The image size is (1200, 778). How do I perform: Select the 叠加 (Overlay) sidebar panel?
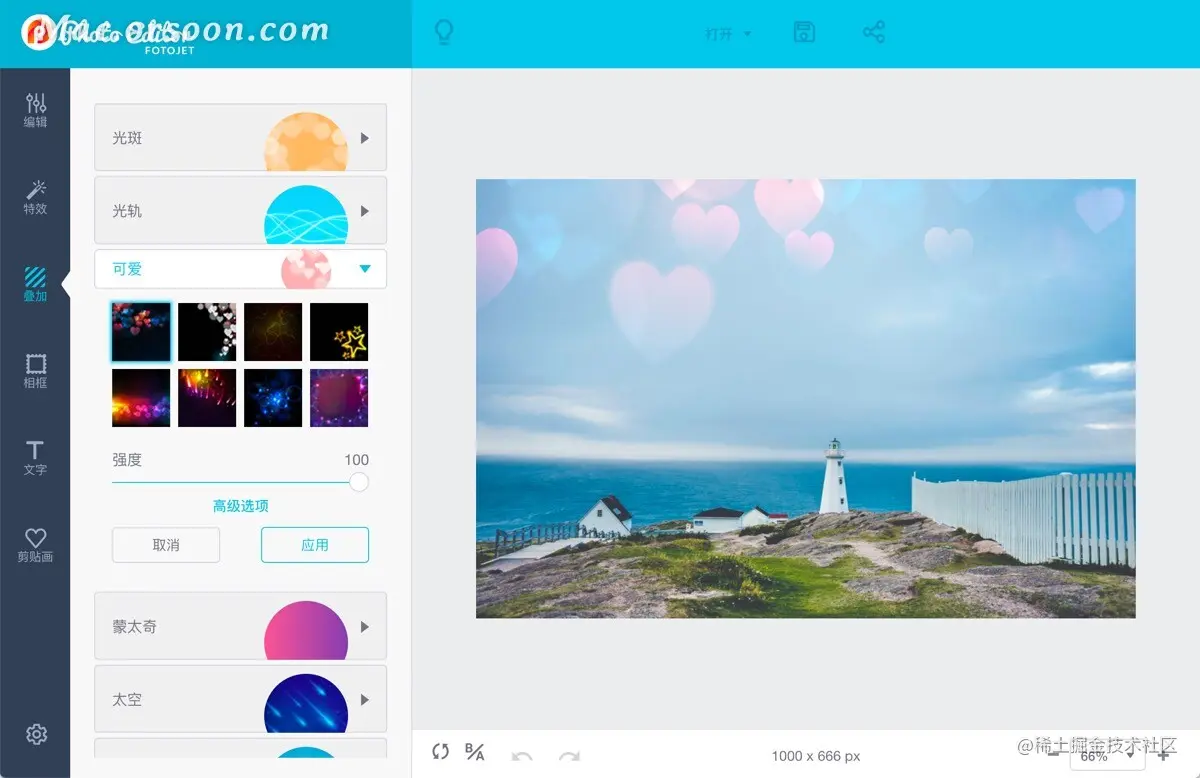pyautogui.click(x=35, y=284)
